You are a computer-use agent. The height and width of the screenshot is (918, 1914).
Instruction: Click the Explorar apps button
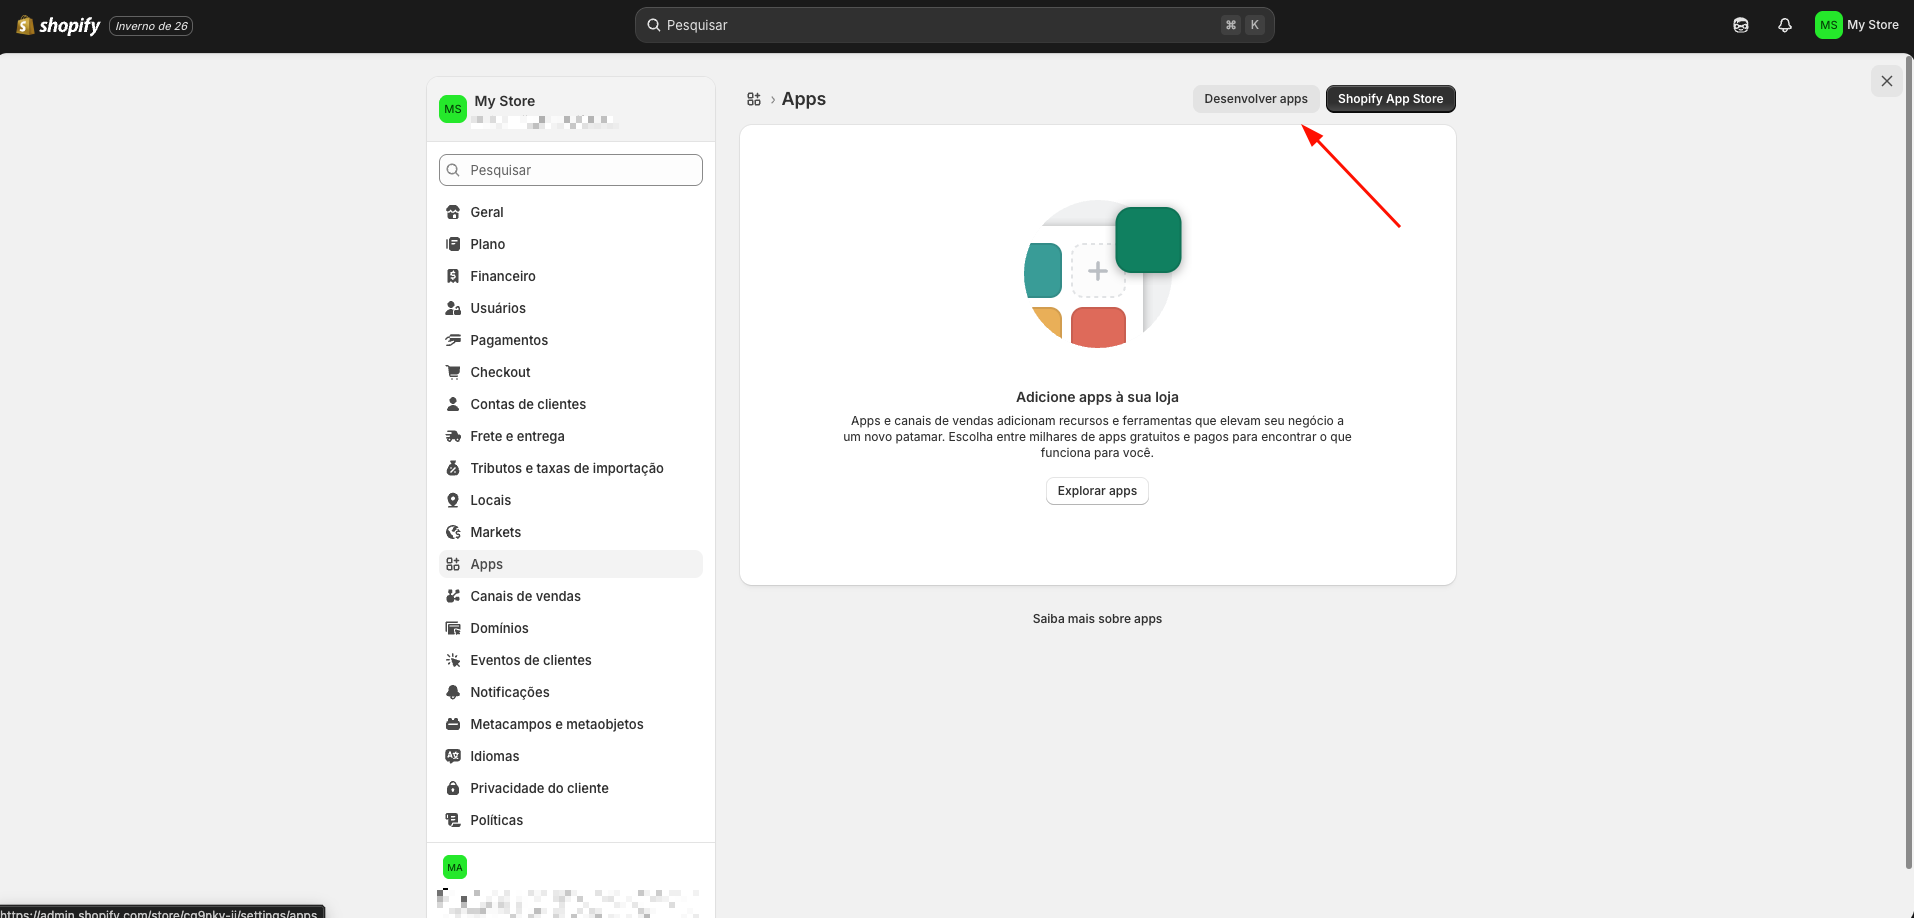pyautogui.click(x=1097, y=491)
